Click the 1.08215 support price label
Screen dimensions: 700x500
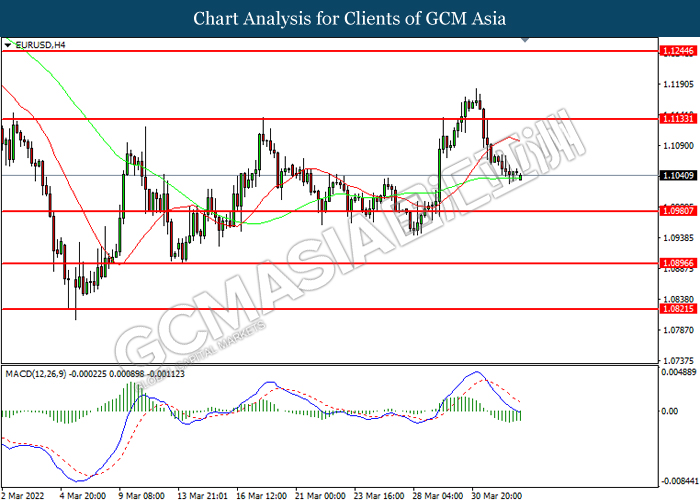[678, 309]
